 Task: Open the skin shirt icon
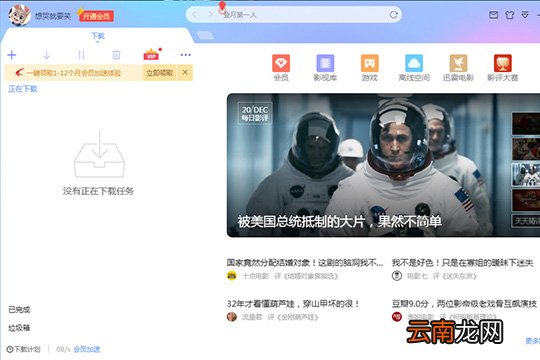pos(510,15)
